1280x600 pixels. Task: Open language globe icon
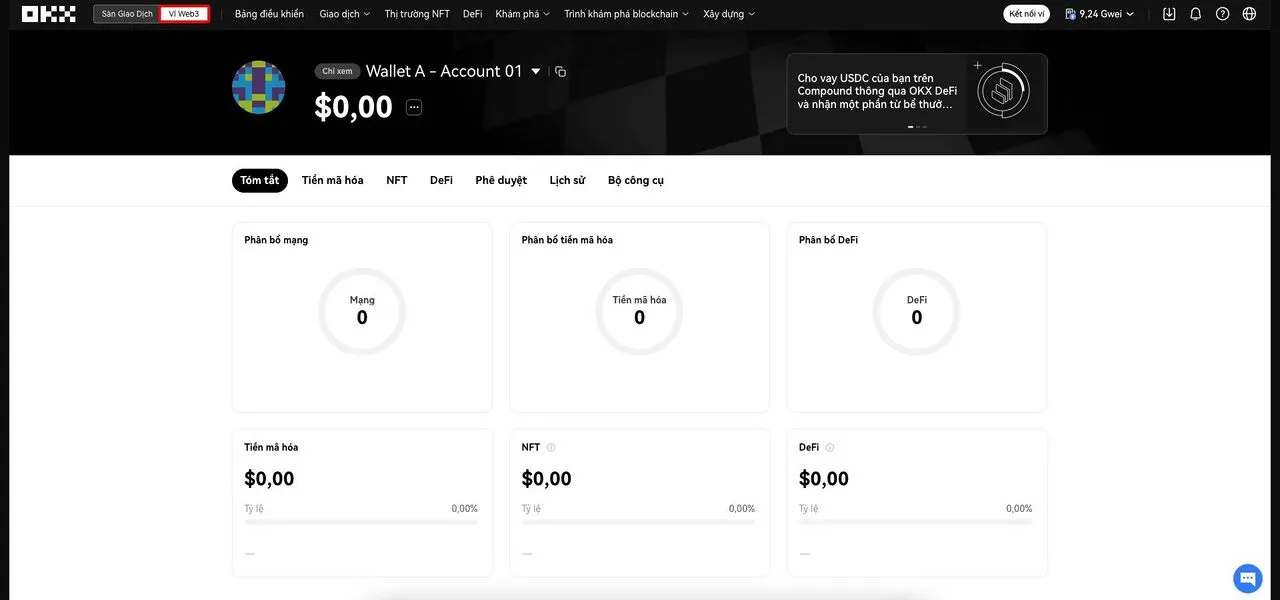[x=1249, y=14]
